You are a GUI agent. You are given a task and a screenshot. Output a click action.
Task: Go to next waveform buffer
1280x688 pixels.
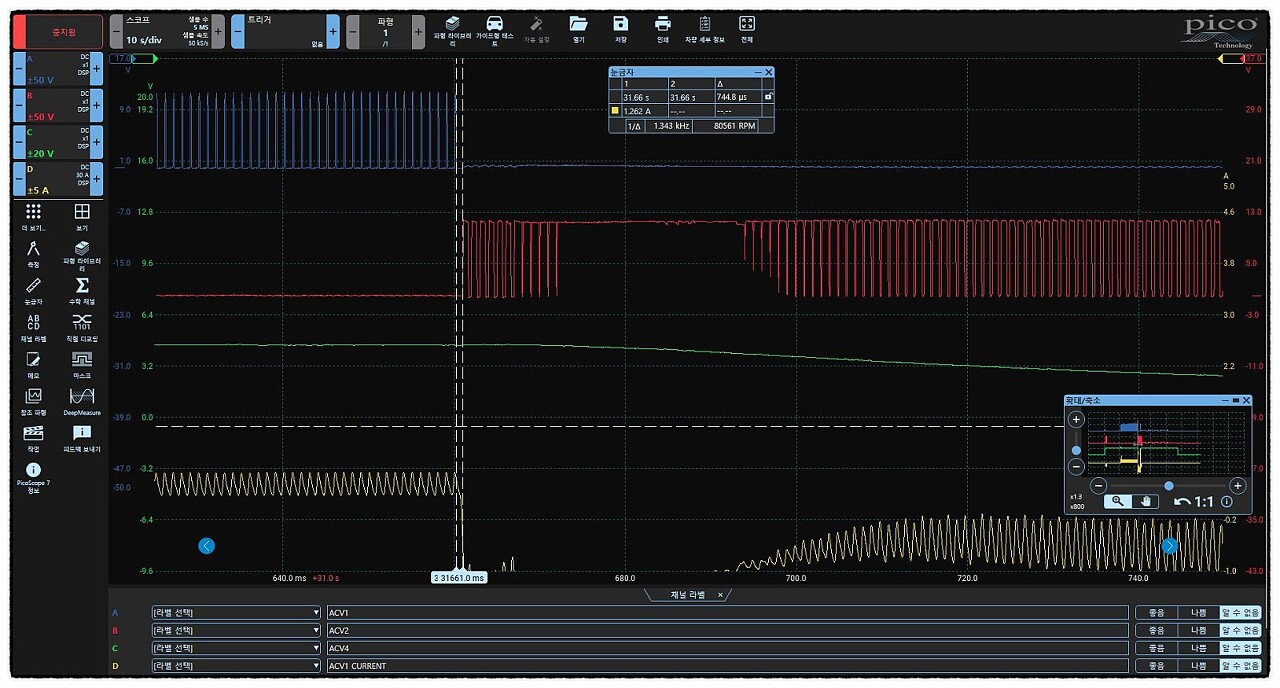[x=418, y=32]
